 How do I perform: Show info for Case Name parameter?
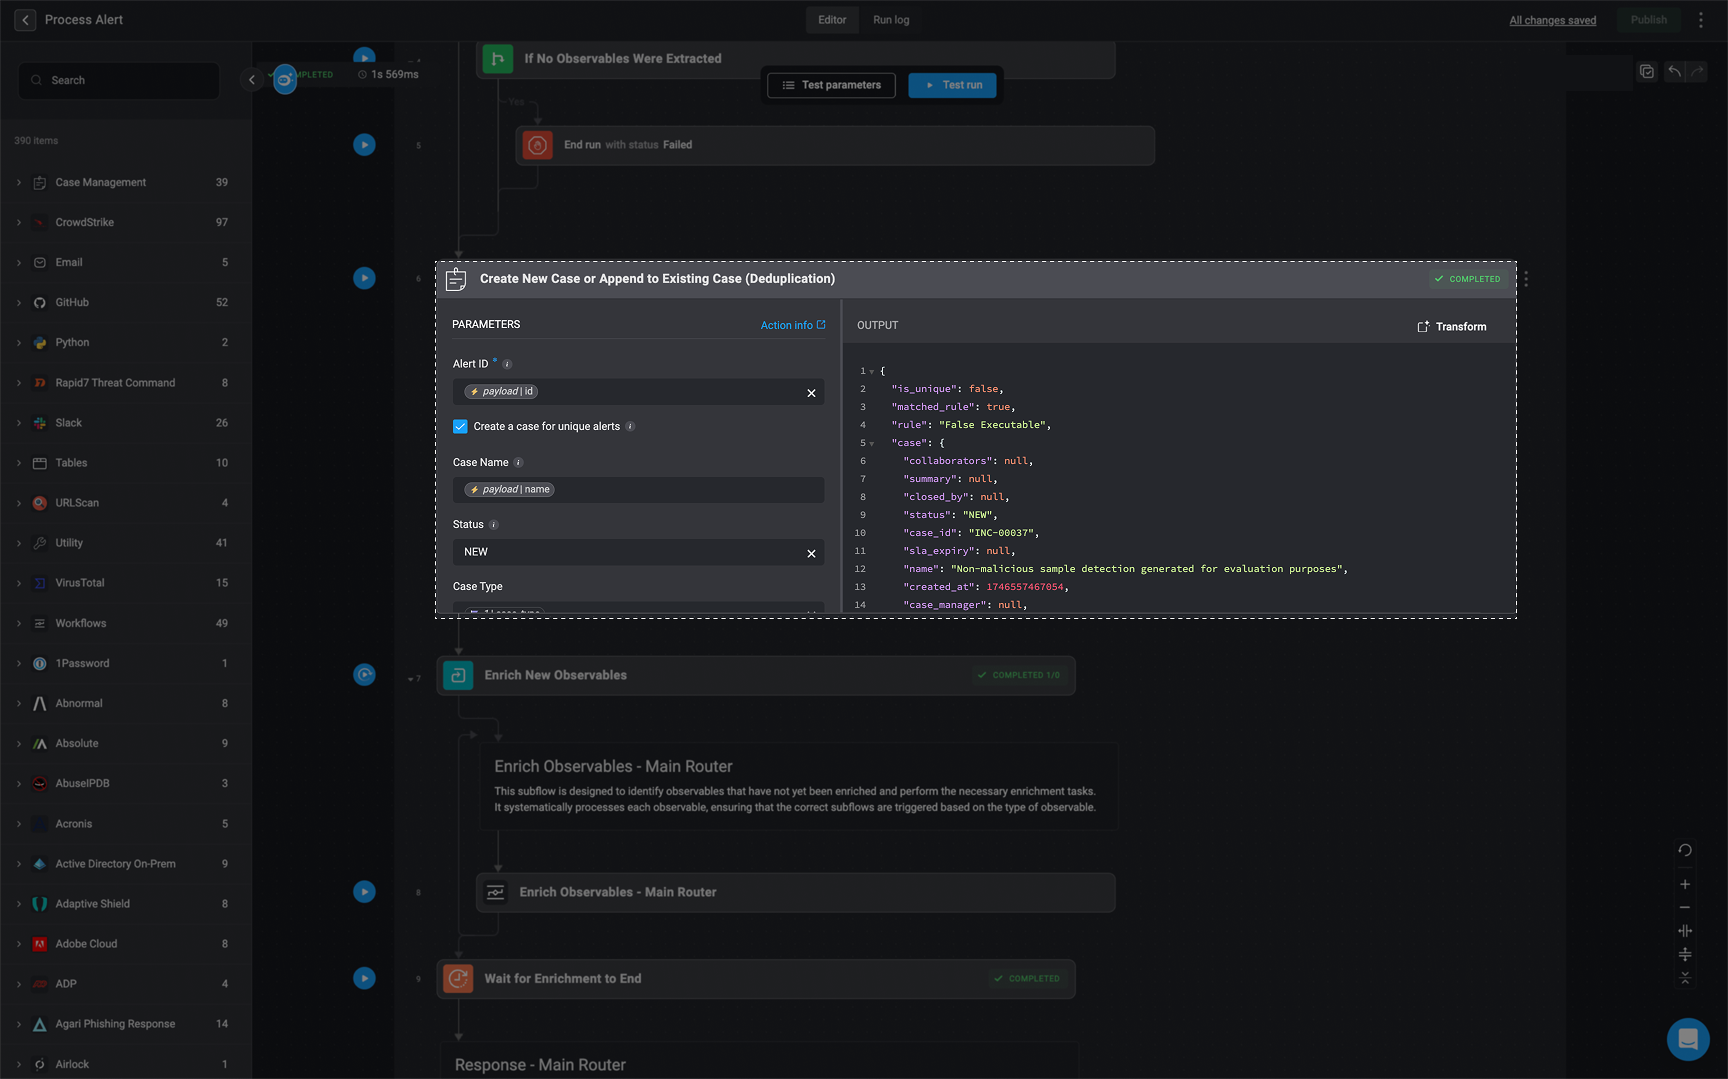pos(518,463)
